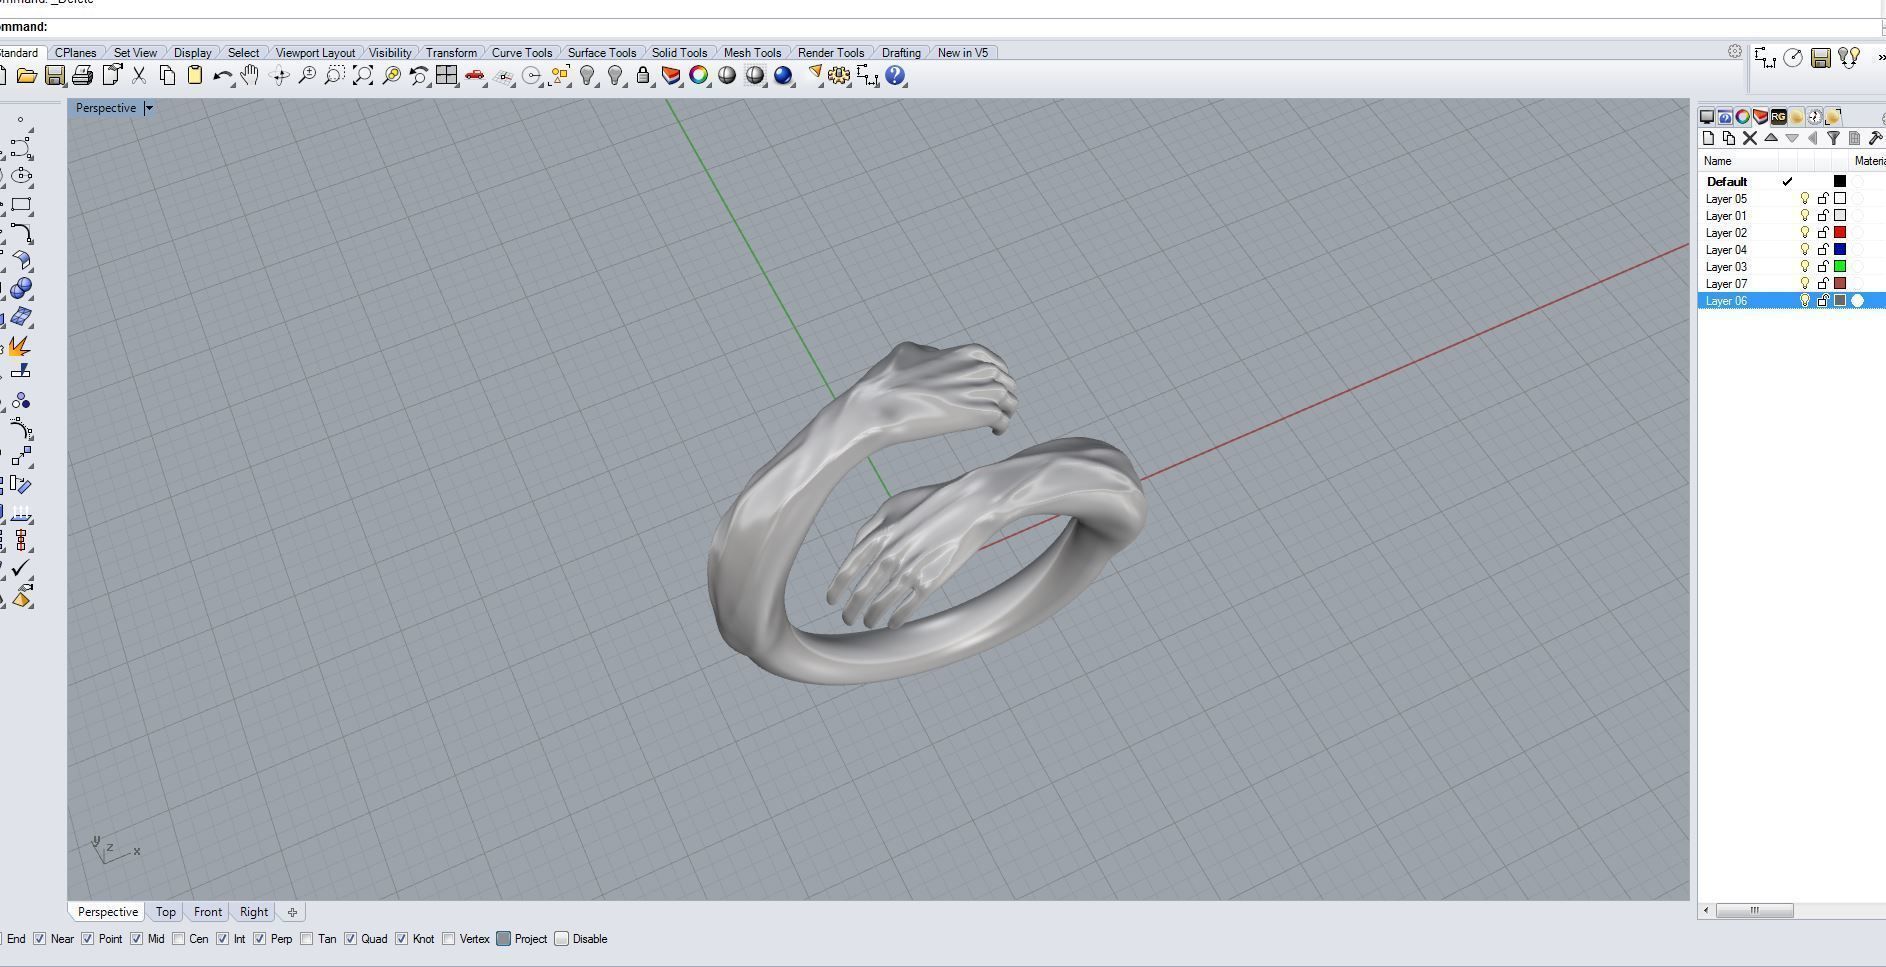Change Layer 02 red color swatch
Viewport: 1886px width, 967px height.
click(1840, 233)
